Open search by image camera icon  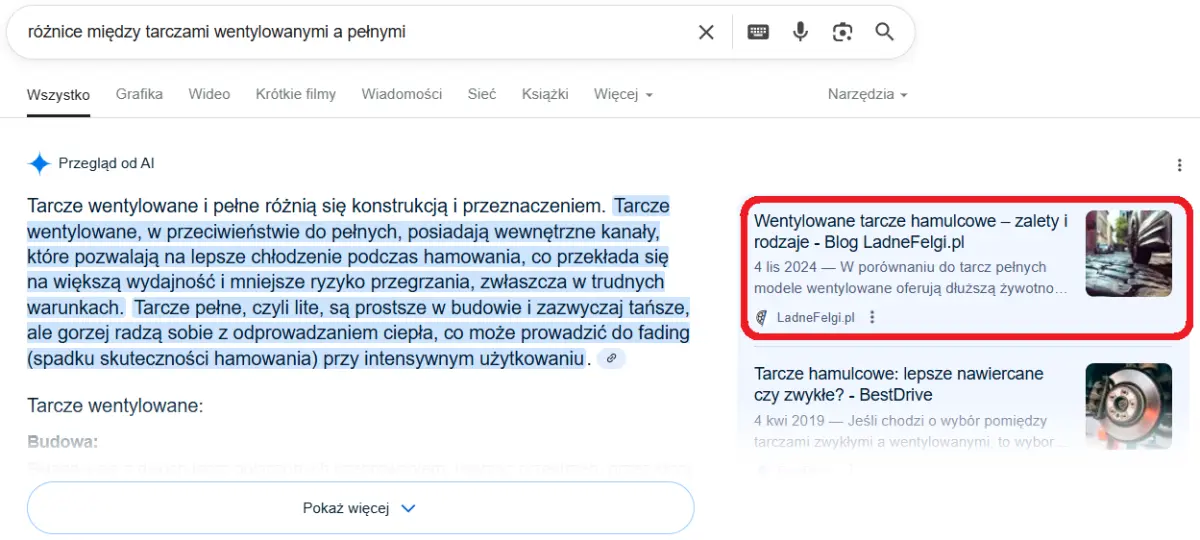point(842,32)
